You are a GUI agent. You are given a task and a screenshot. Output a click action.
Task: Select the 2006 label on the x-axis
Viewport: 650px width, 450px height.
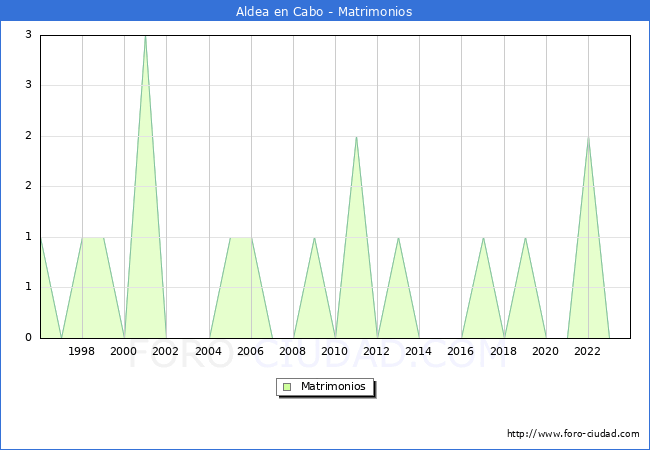click(250, 351)
